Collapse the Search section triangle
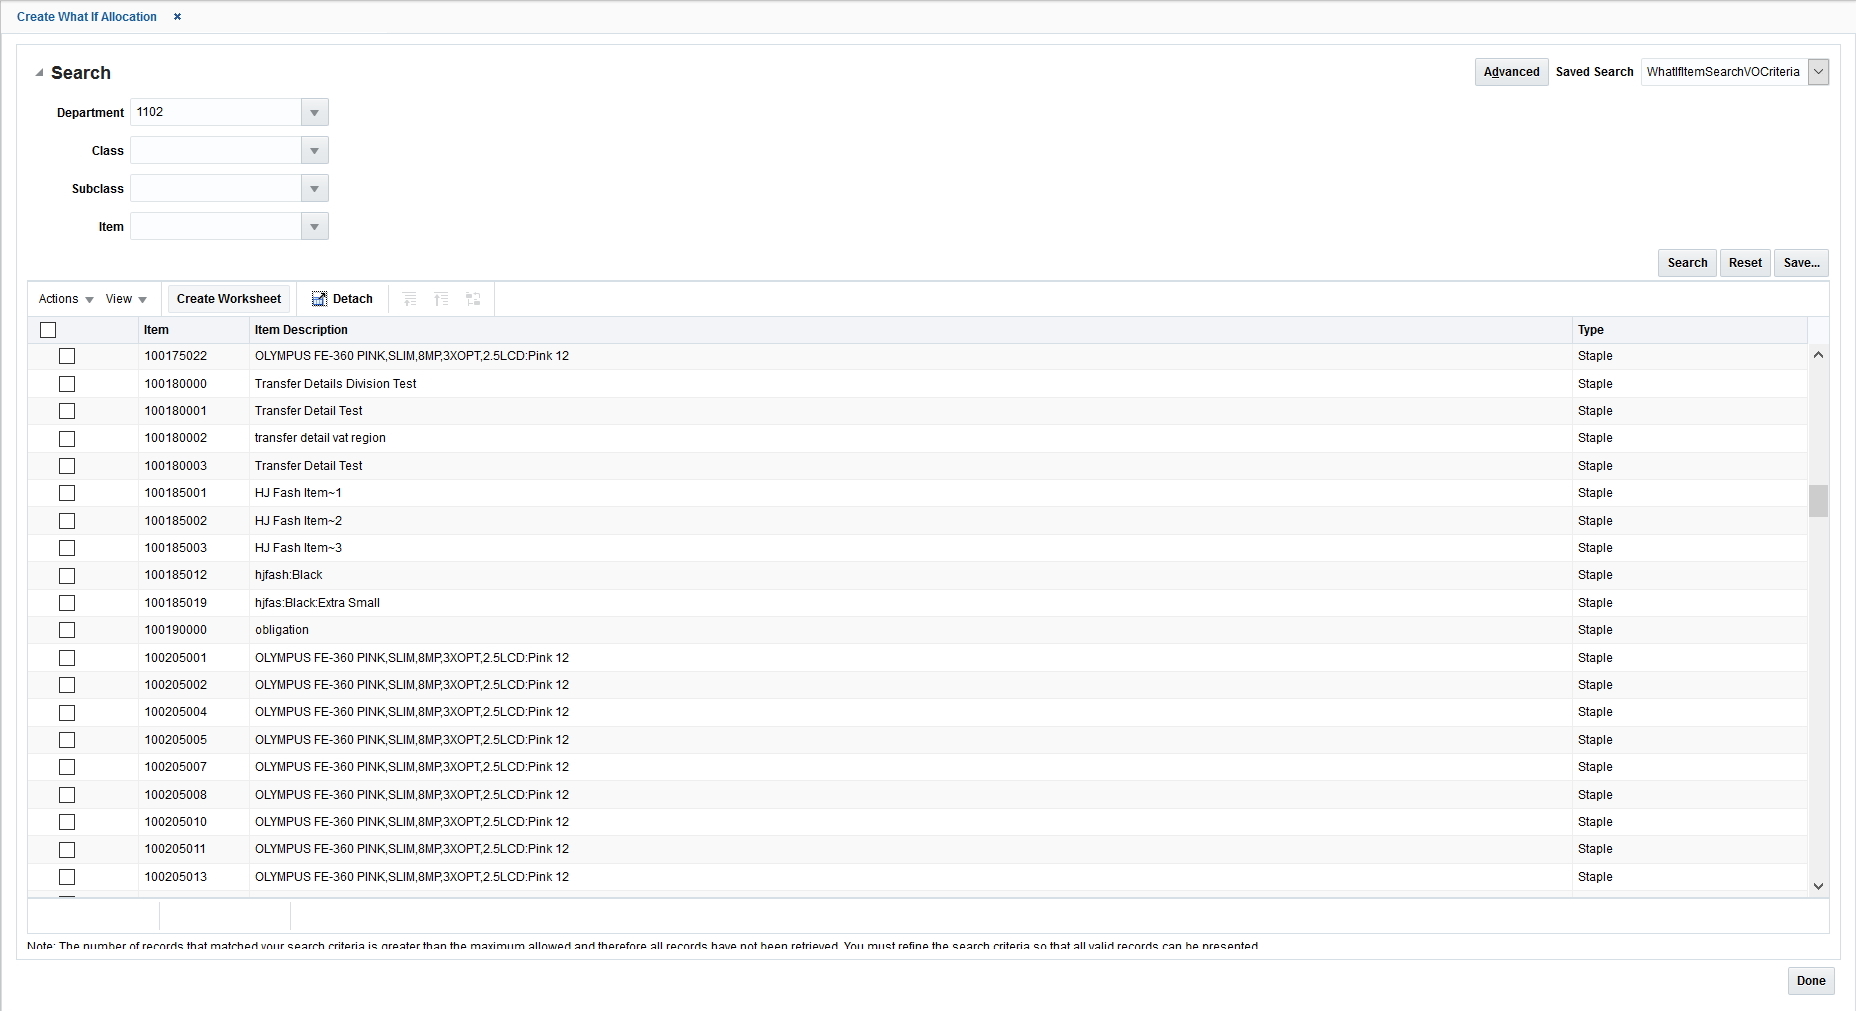Screen dimensions: 1856x1011 tap(39, 73)
